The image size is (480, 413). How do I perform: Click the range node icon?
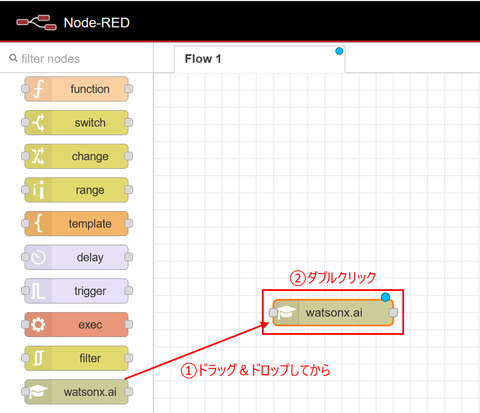[x=38, y=190]
